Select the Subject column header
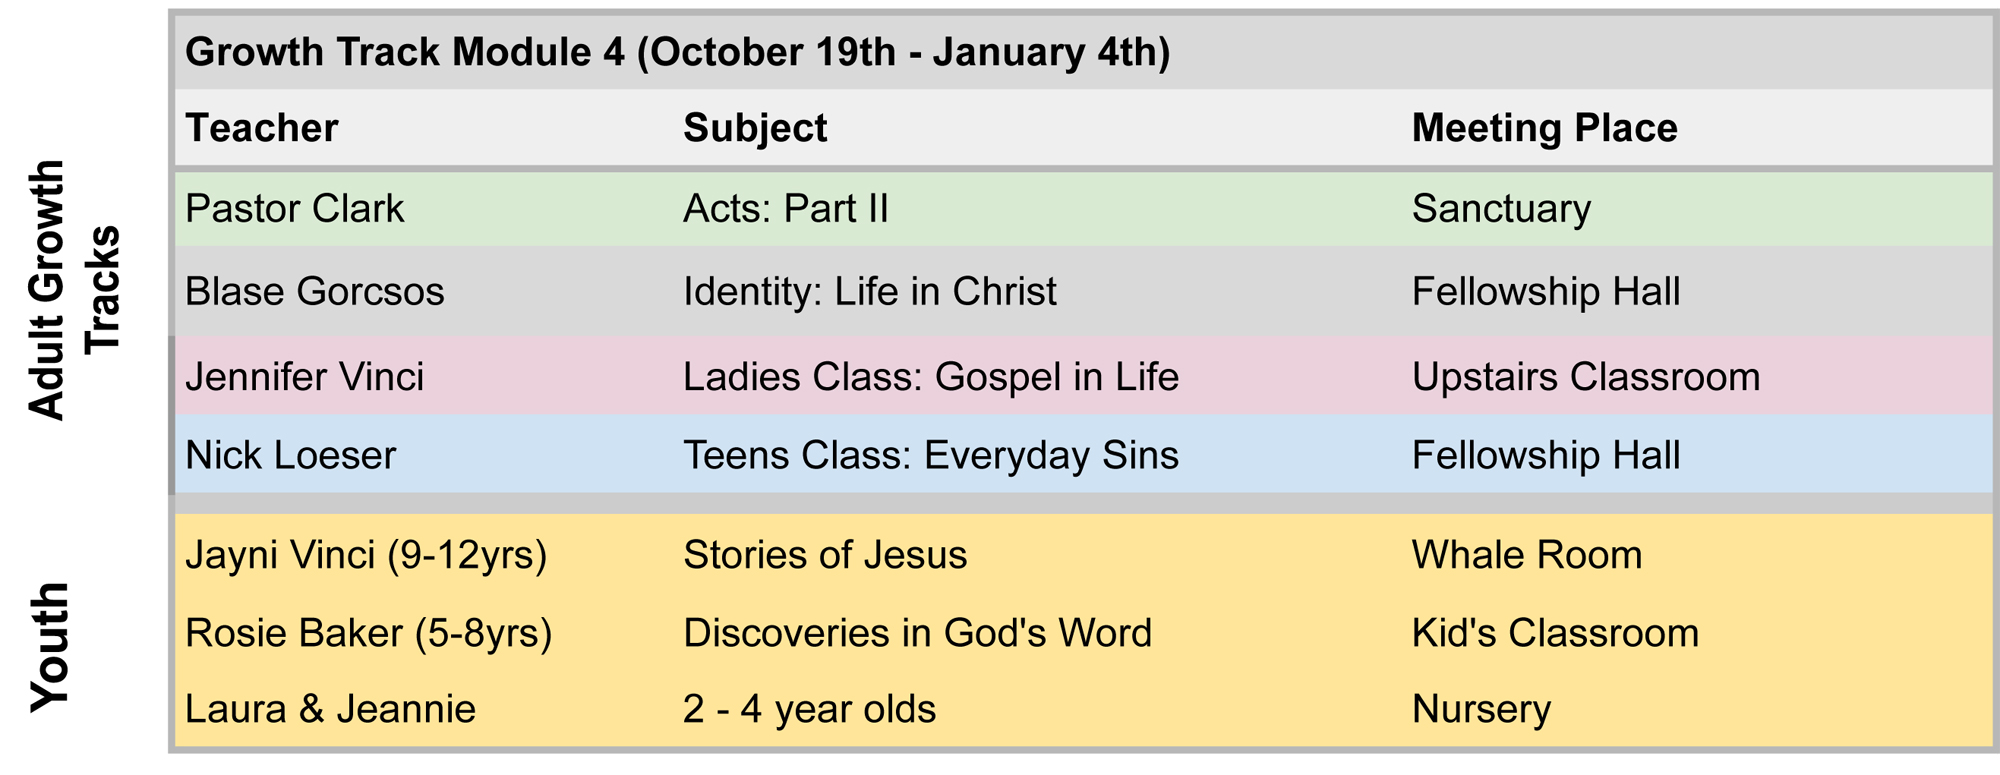Image resolution: width=2000 pixels, height=775 pixels. [x=755, y=128]
